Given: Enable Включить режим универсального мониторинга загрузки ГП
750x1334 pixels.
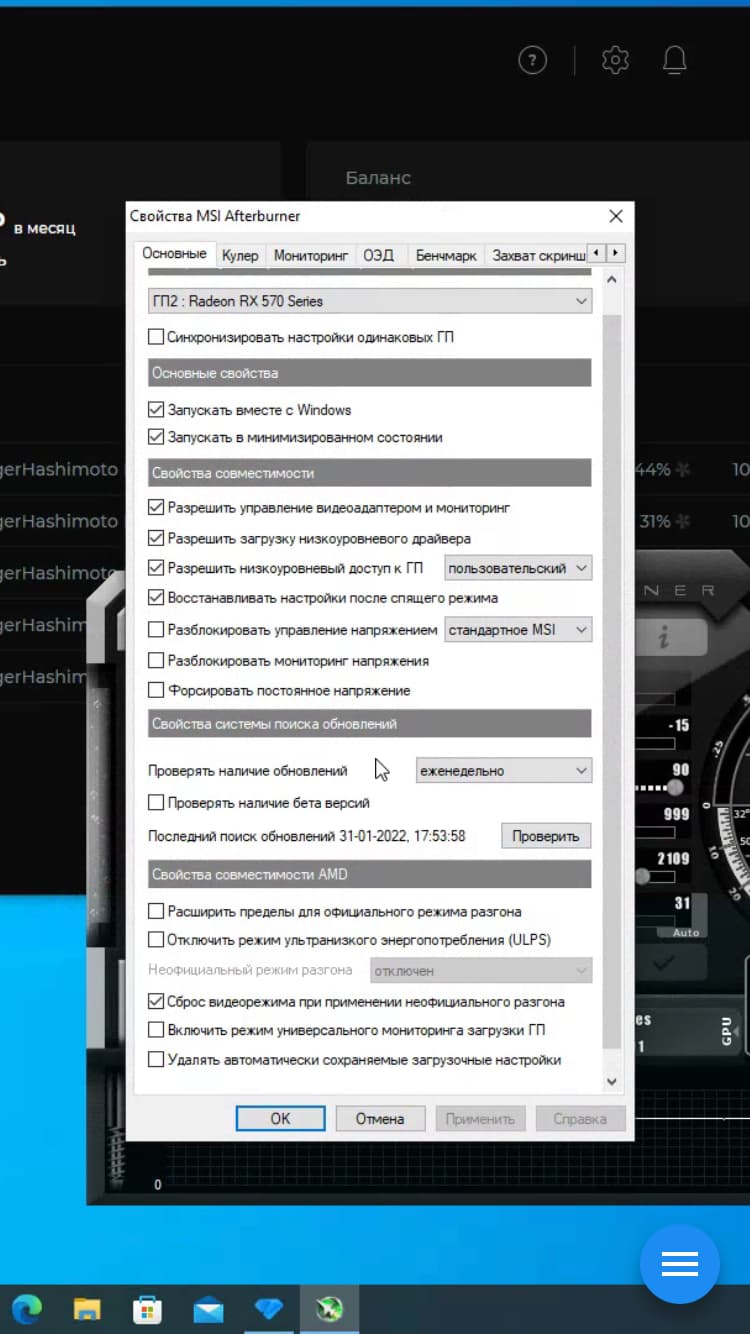Looking at the screenshot, I should 156,1029.
